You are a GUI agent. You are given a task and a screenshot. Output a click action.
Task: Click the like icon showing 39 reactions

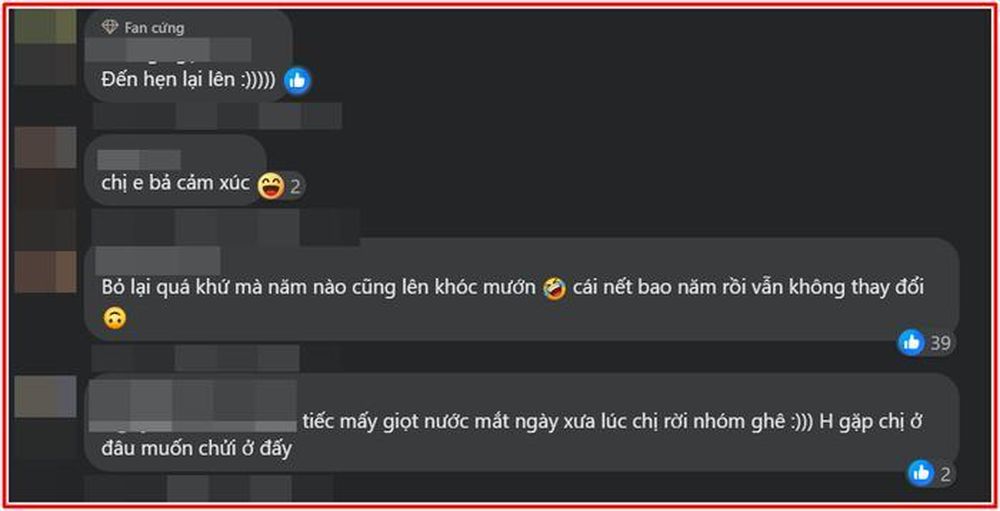(x=911, y=343)
